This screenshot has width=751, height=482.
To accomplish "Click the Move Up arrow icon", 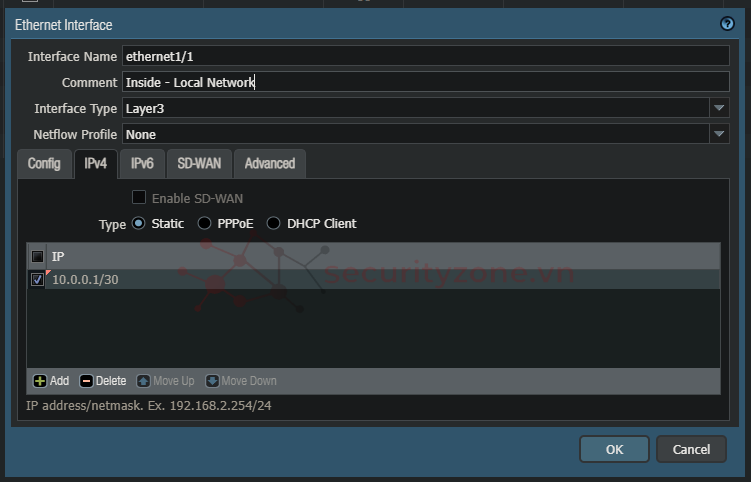I will [143, 381].
